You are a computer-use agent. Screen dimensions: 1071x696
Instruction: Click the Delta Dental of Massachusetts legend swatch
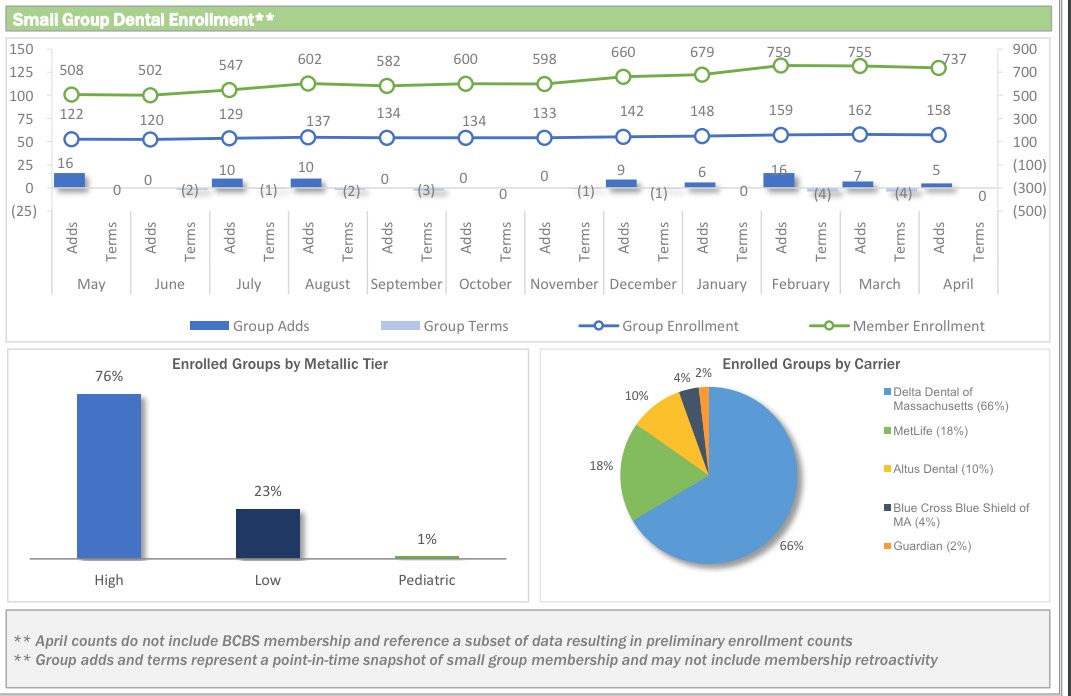click(887, 393)
